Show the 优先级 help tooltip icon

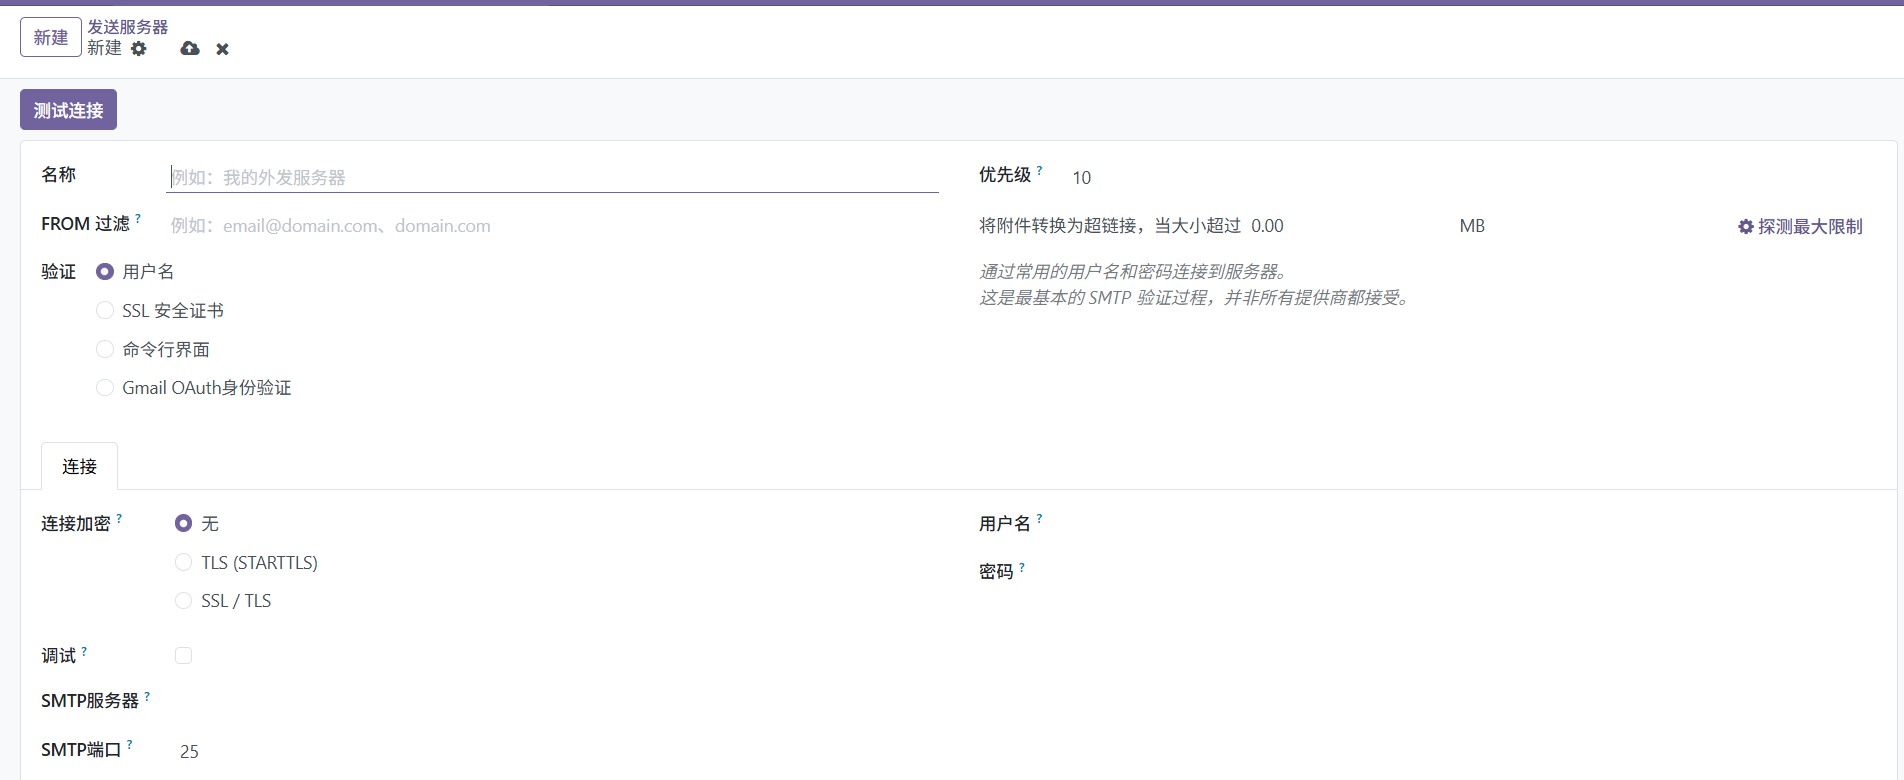coord(1039,170)
